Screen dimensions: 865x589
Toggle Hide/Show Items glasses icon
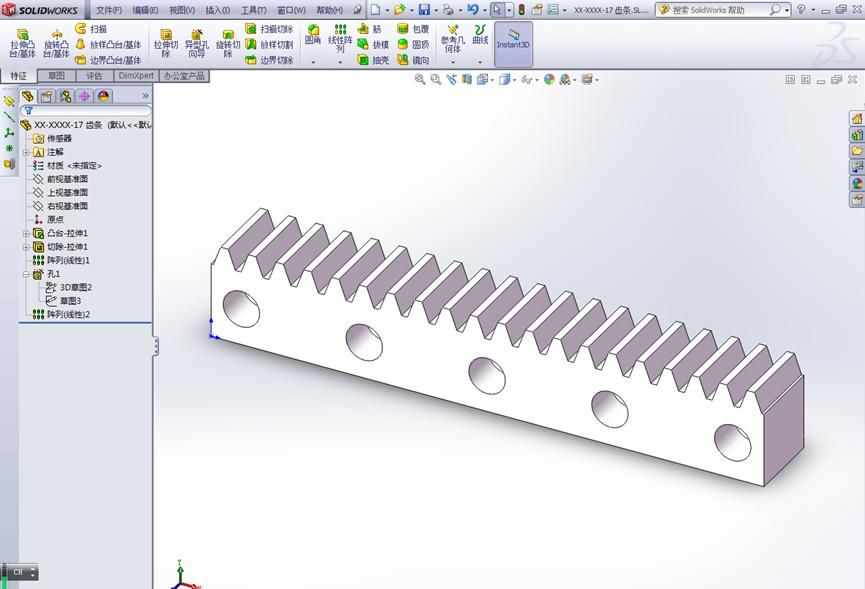coord(526,79)
